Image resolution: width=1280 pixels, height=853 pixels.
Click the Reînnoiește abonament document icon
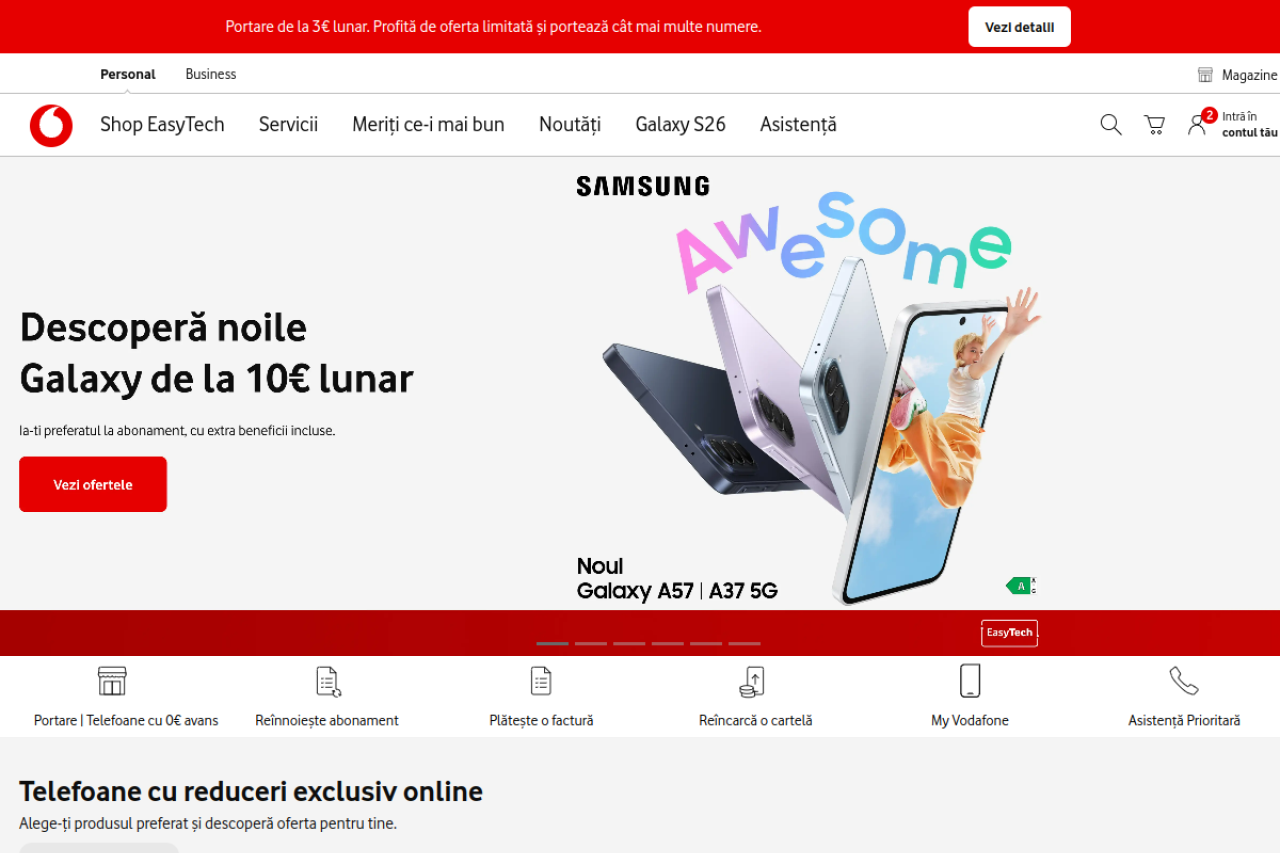(328, 681)
